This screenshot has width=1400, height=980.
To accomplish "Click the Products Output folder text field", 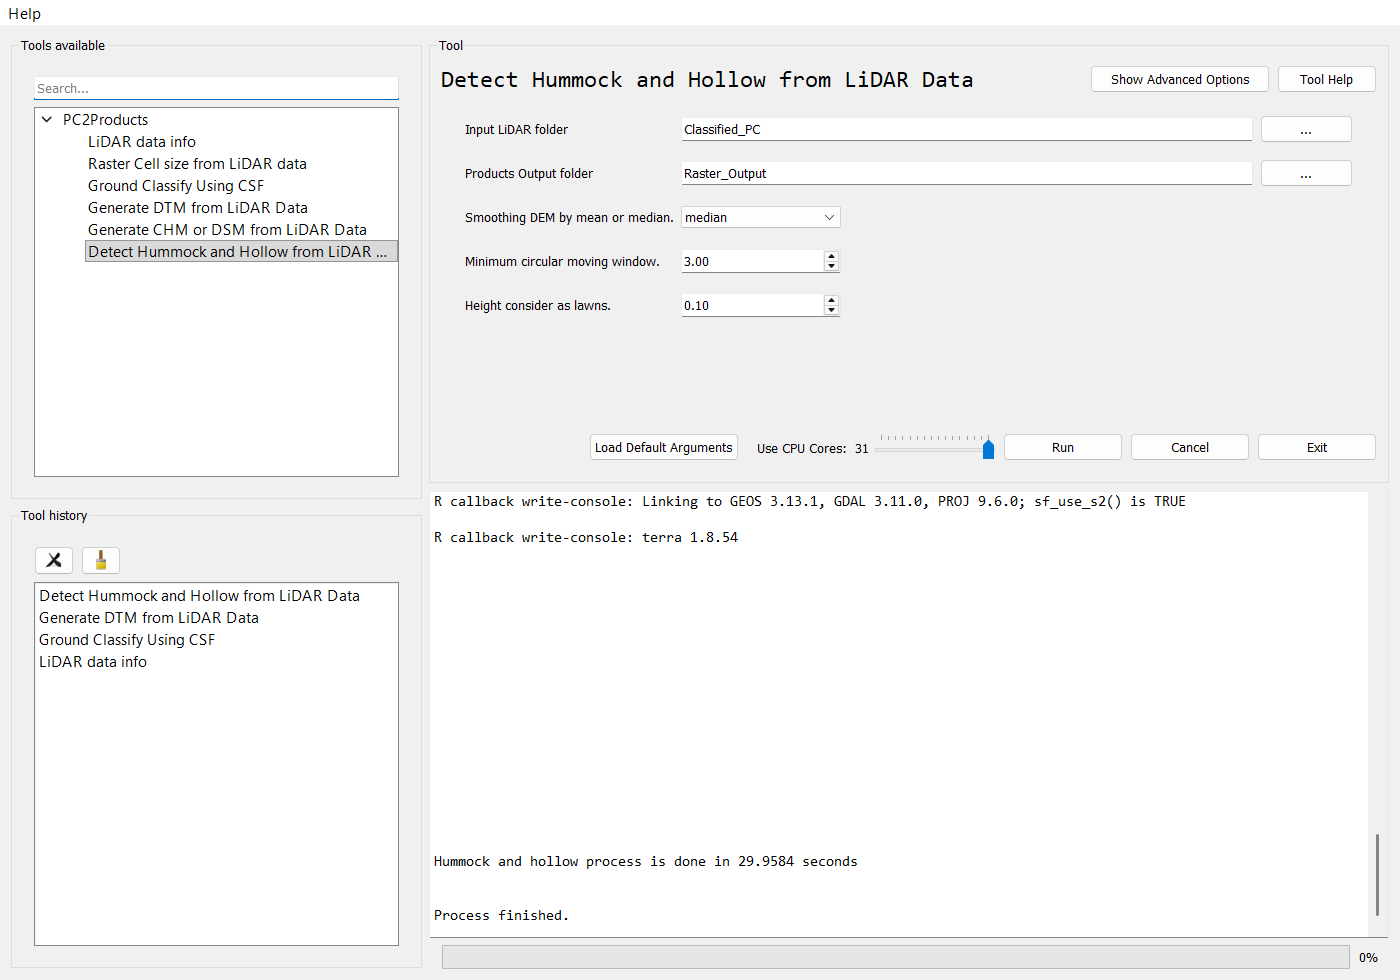I will click(966, 173).
